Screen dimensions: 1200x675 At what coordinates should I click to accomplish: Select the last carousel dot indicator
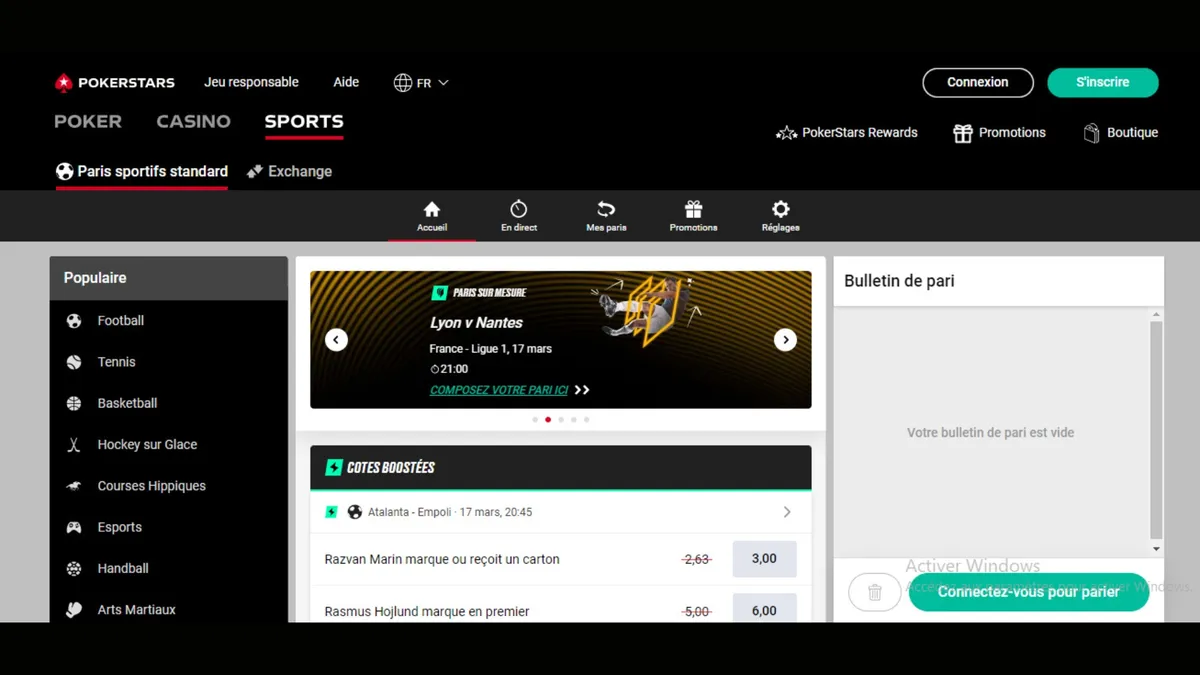[x=587, y=420]
